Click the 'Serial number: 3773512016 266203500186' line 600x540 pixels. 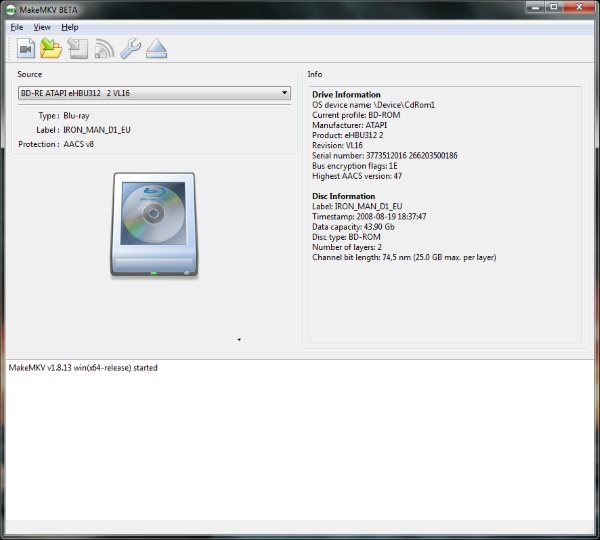coord(385,156)
